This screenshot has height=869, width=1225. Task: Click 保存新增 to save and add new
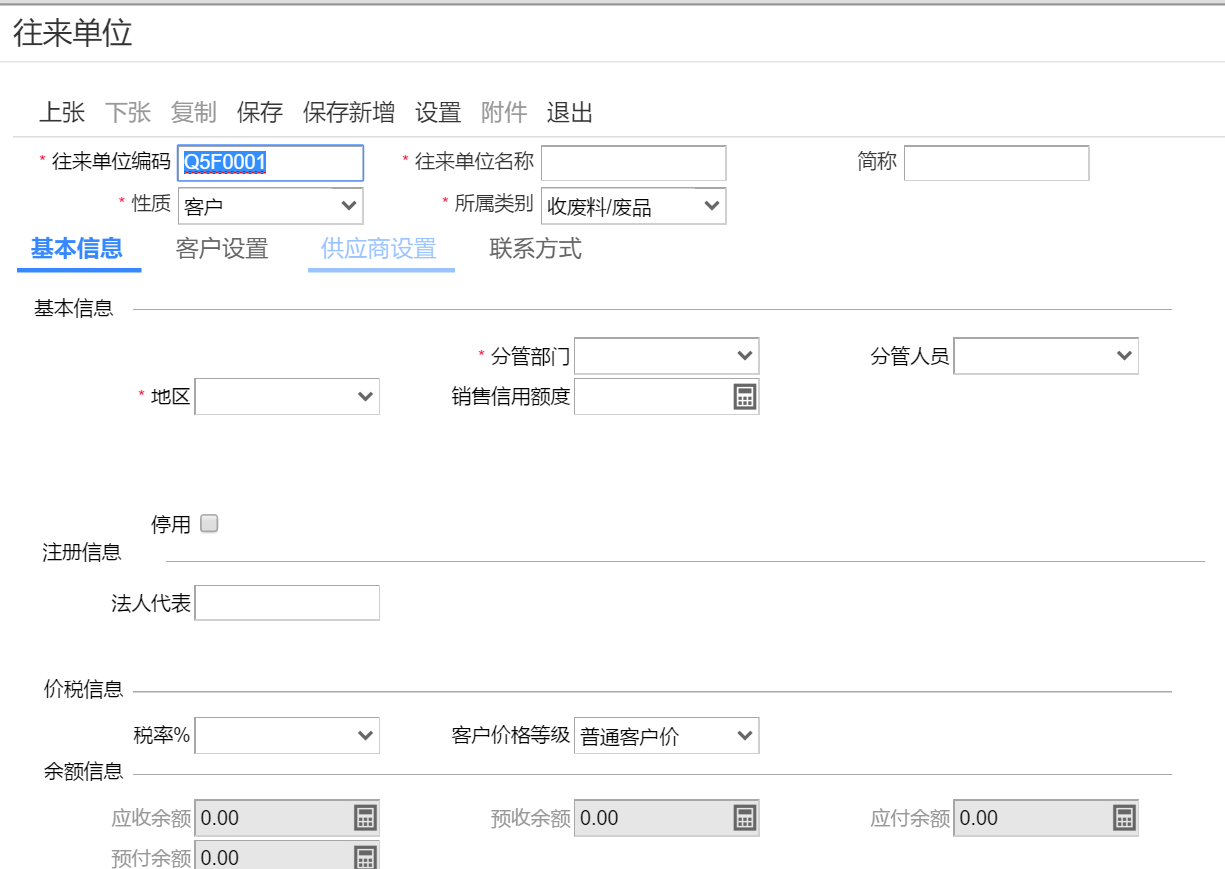pyautogui.click(x=349, y=113)
